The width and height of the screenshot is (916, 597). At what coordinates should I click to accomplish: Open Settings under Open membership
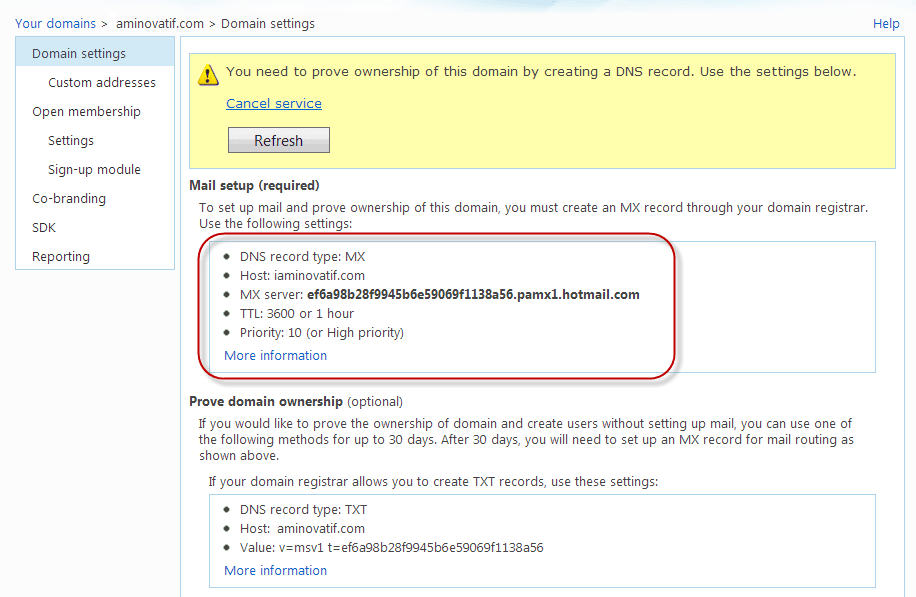click(71, 140)
